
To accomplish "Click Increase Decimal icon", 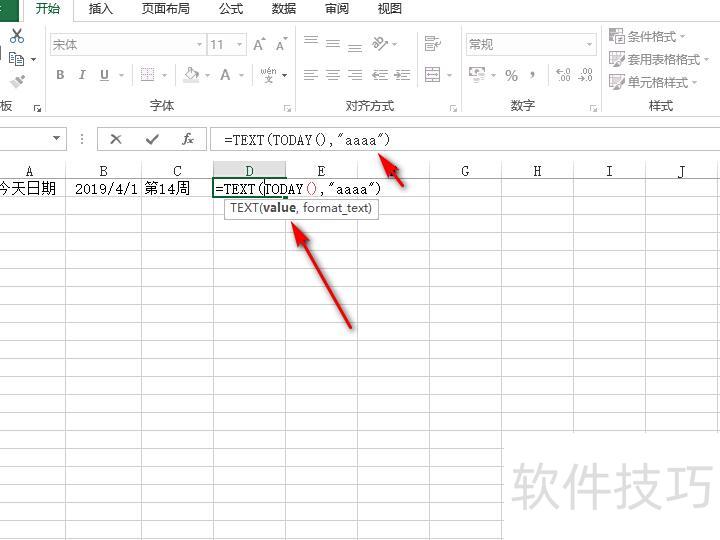I will pyautogui.click(x=563, y=74).
